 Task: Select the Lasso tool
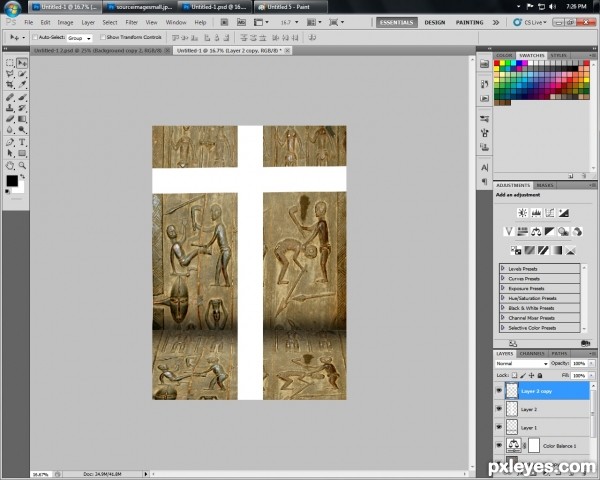(x=10, y=74)
